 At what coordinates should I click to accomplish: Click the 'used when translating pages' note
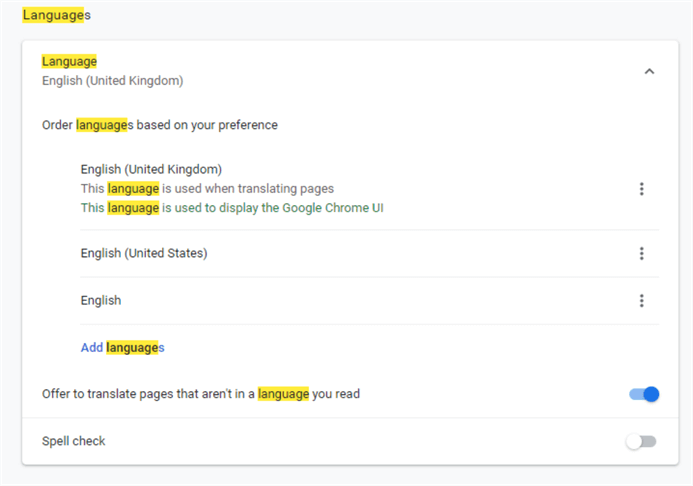coord(207,188)
